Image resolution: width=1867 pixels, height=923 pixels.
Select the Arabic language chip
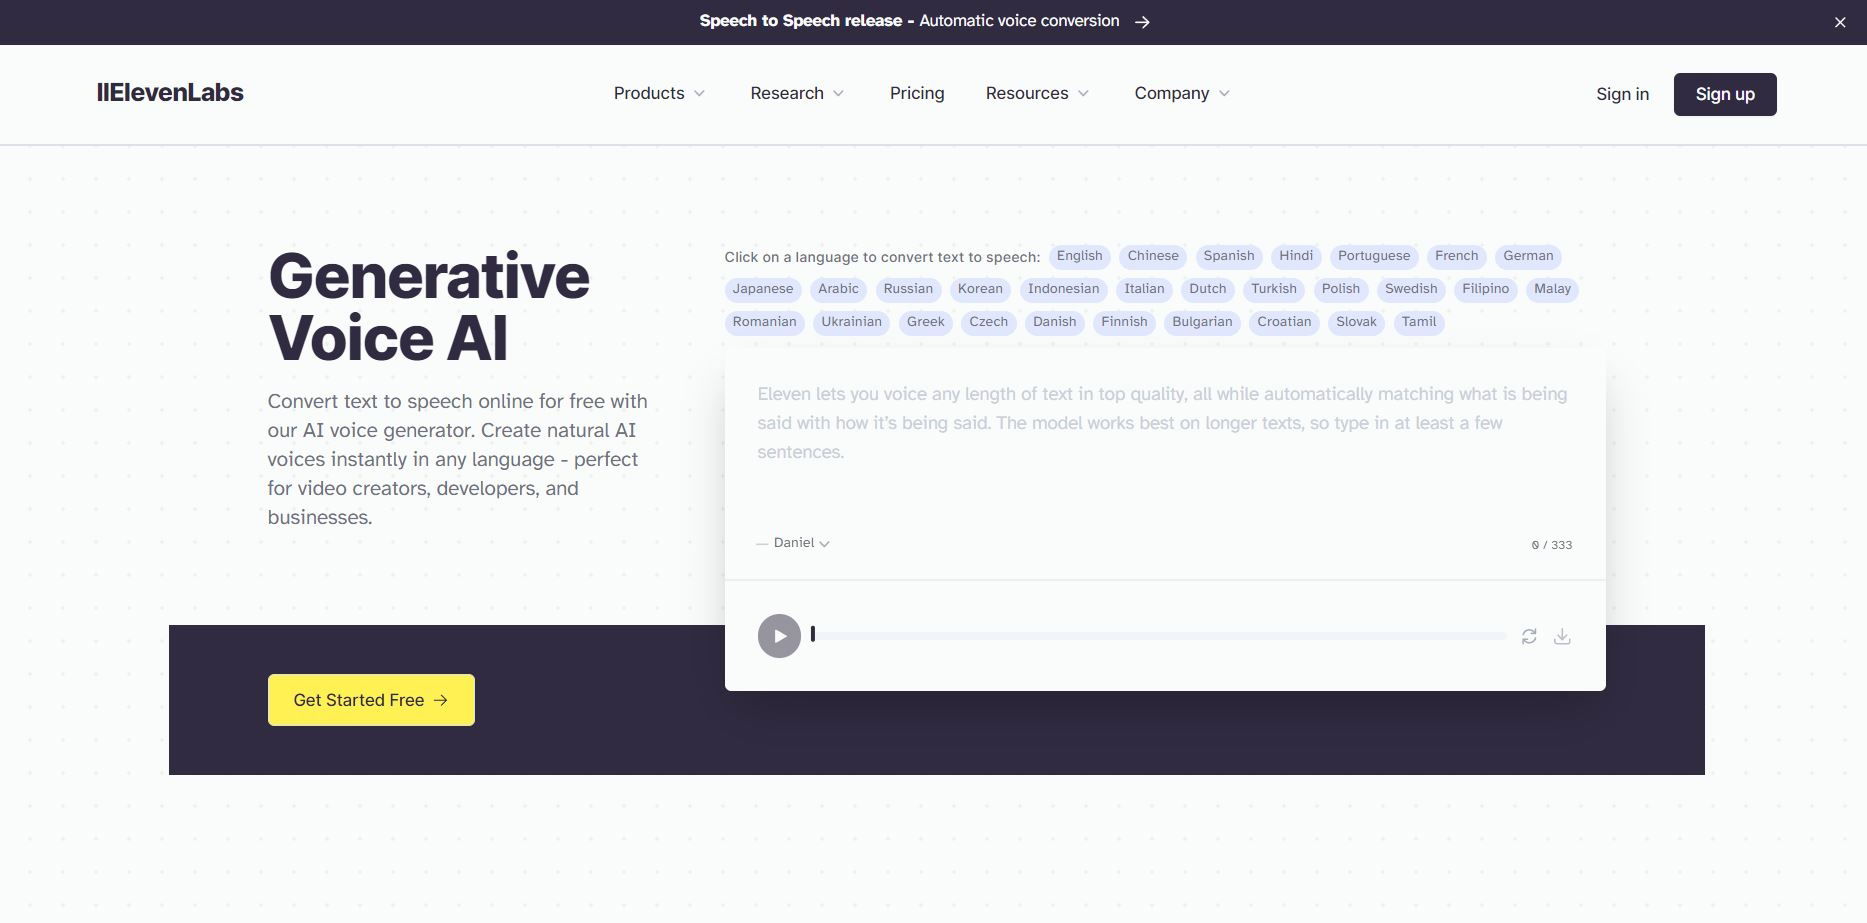pyautogui.click(x=838, y=289)
